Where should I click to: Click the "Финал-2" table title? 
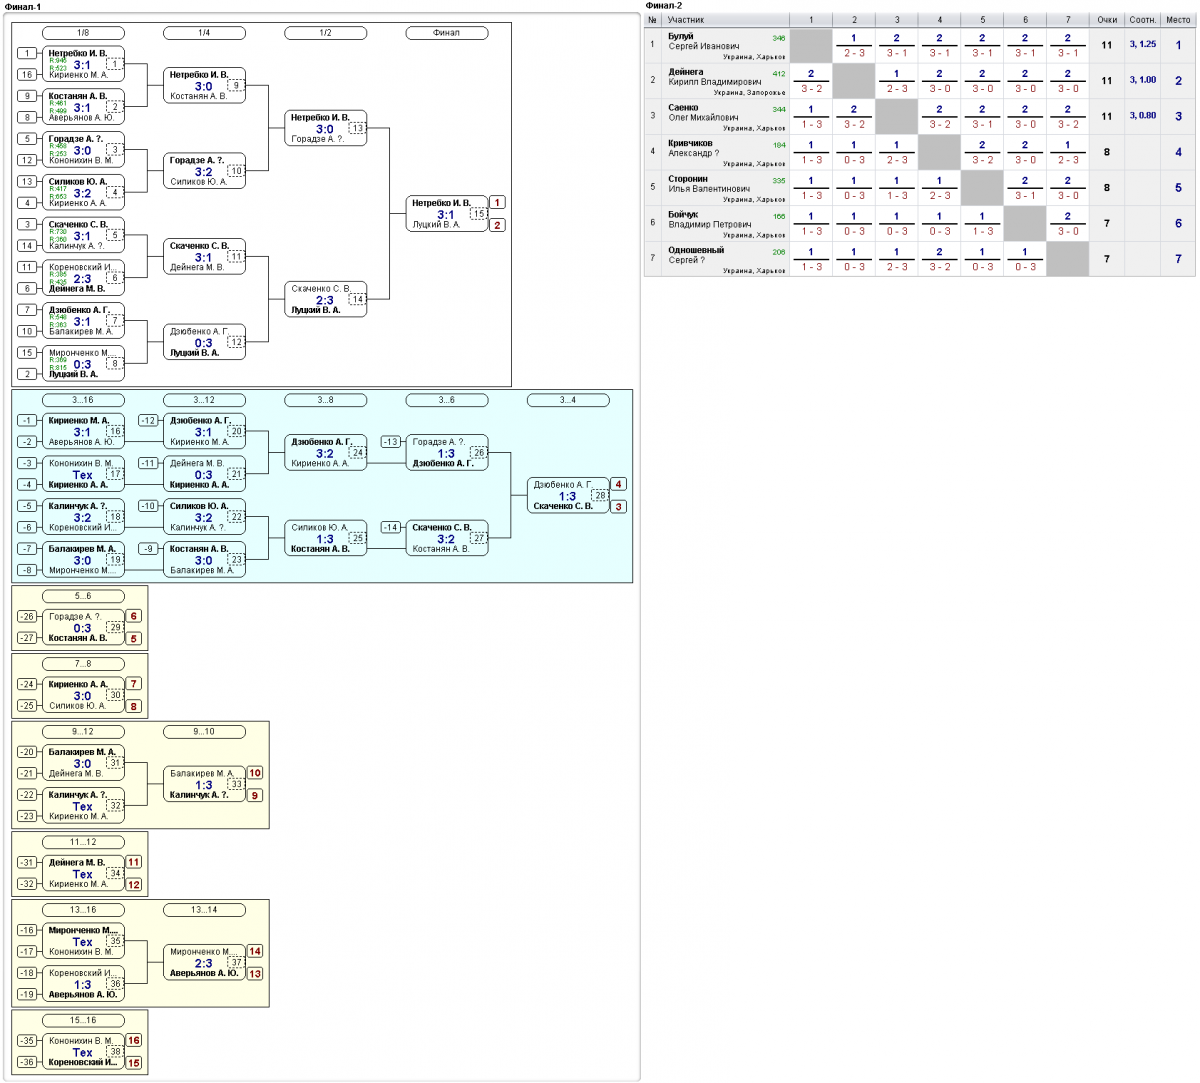664,6
